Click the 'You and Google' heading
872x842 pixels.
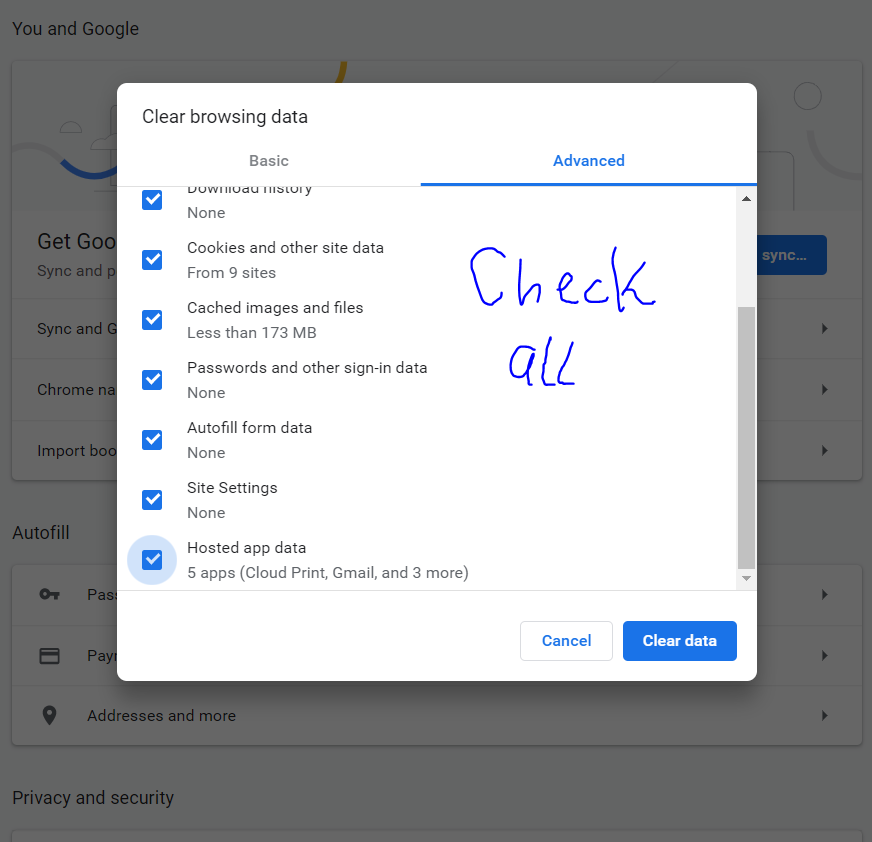pyautogui.click(x=76, y=28)
